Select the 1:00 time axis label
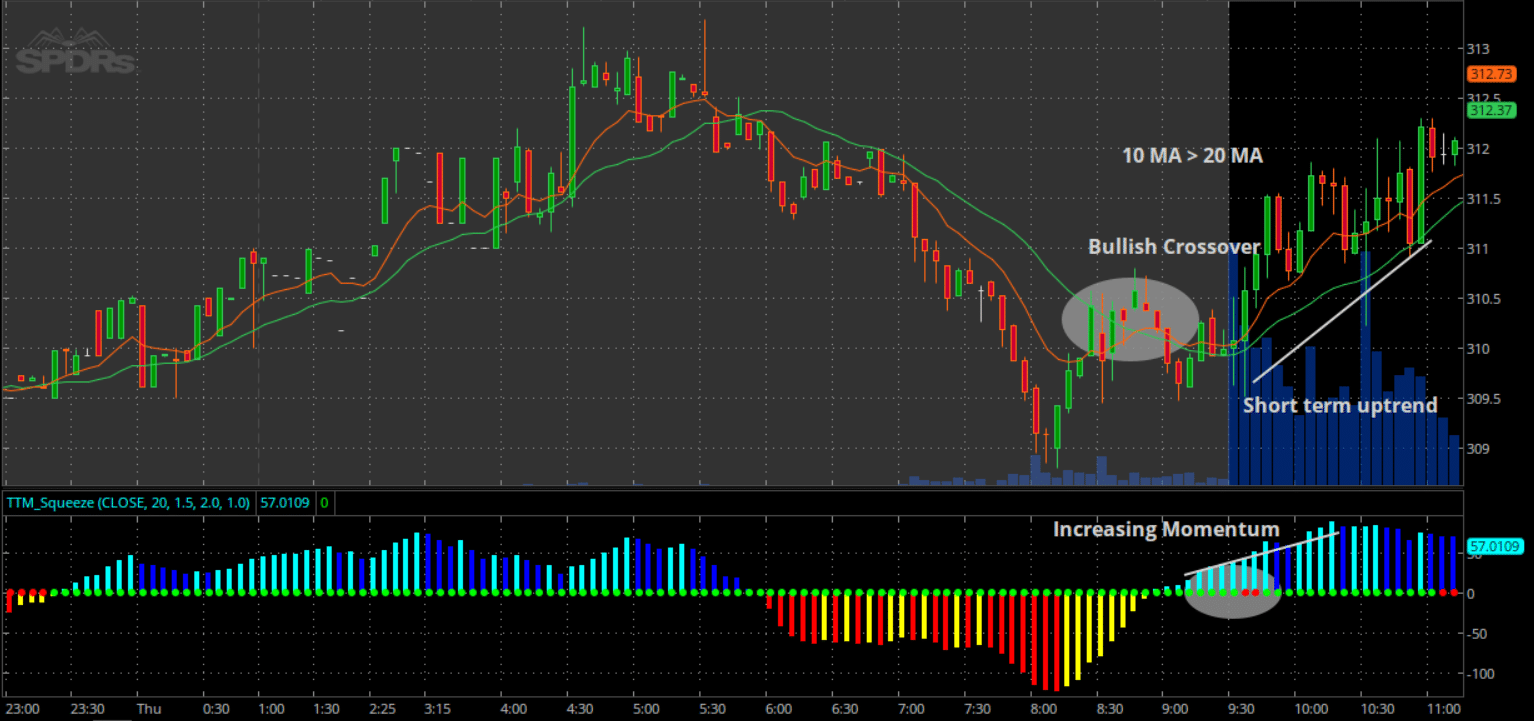The height and width of the screenshot is (721, 1534). pyautogui.click(x=271, y=708)
